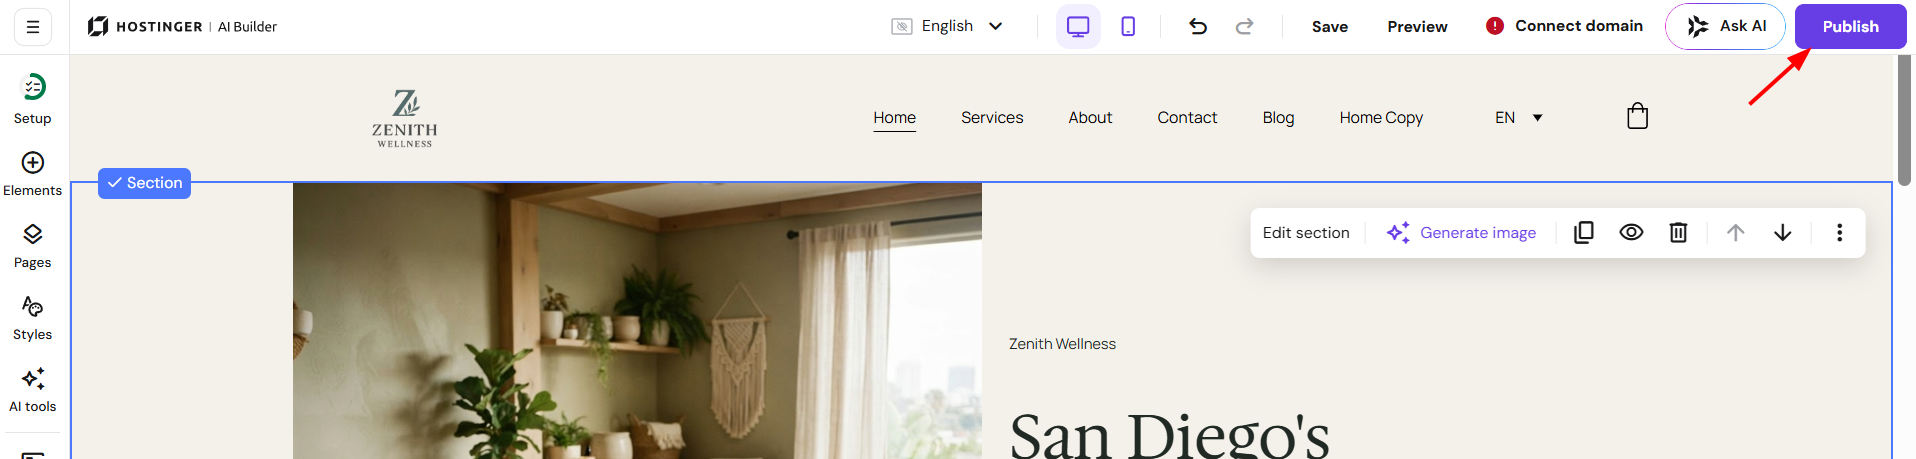Open section more options menu
1916x459 pixels.
click(1839, 233)
